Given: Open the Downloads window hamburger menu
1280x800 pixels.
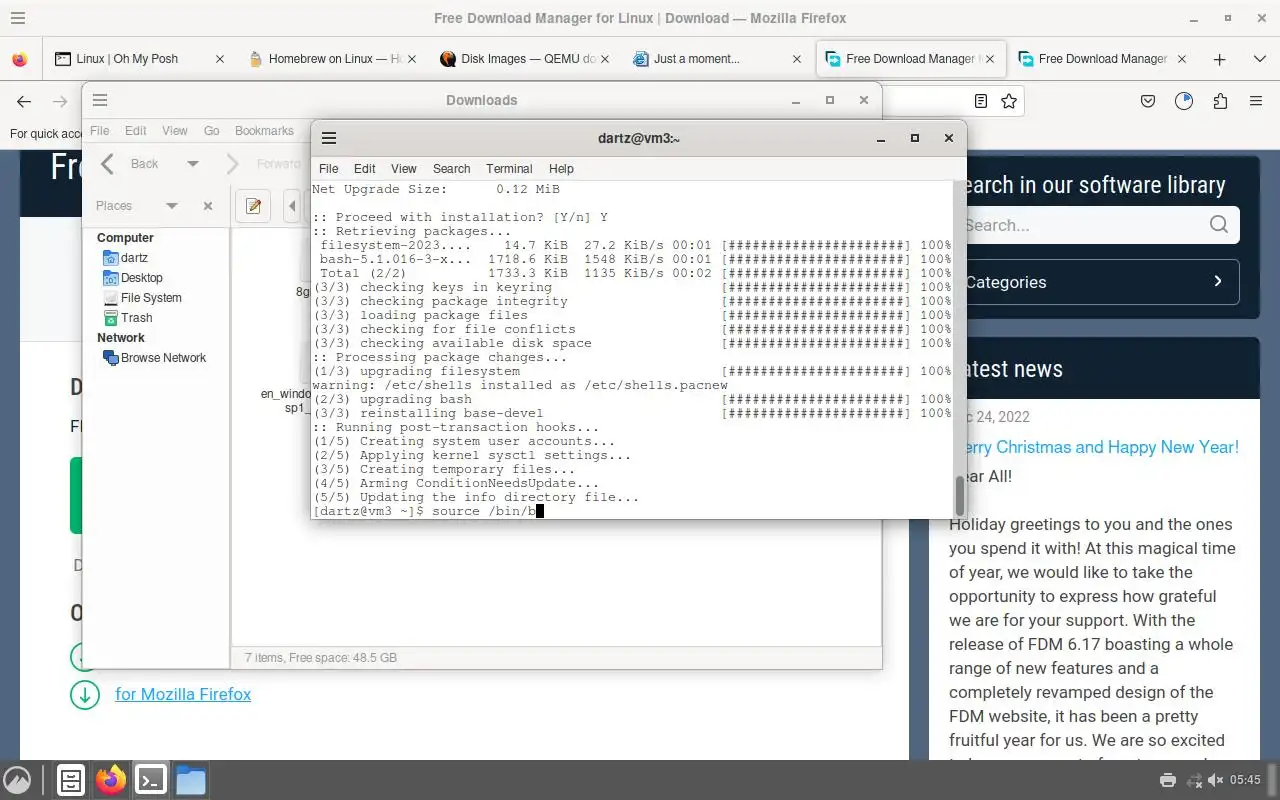Looking at the screenshot, I should (100, 100).
